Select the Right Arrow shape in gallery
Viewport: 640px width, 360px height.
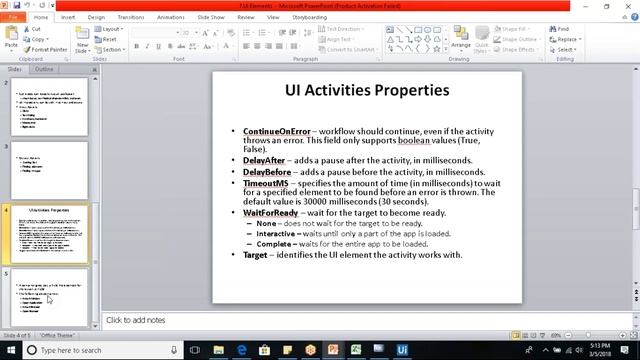click(418, 40)
